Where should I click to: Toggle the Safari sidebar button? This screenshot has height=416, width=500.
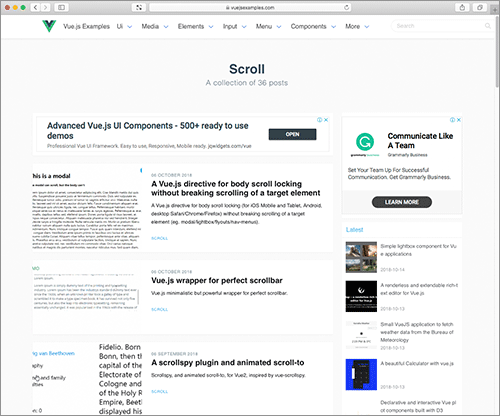tap(61, 7)
